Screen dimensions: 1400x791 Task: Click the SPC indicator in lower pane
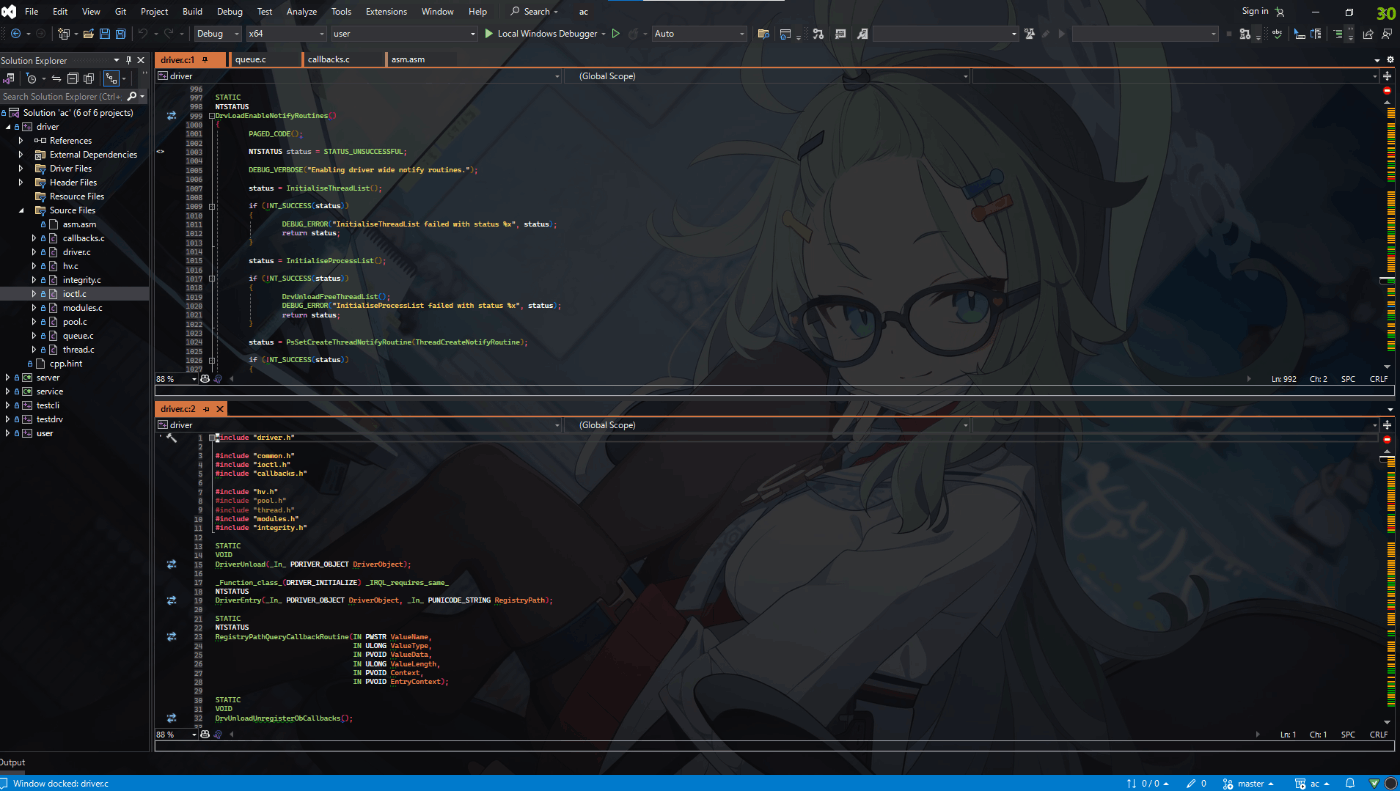pos(1348,735)
